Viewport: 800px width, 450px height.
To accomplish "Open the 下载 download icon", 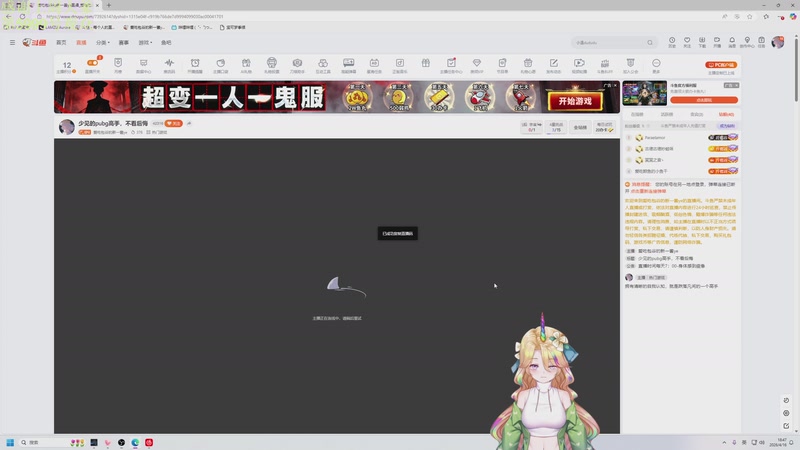I will pos(702,42).
